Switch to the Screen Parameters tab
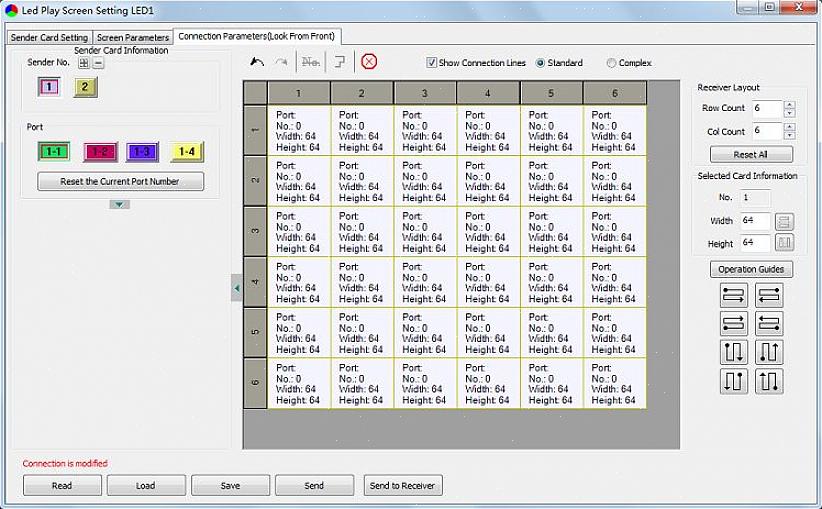Viewport: 822px width, 509px height. 133,37
